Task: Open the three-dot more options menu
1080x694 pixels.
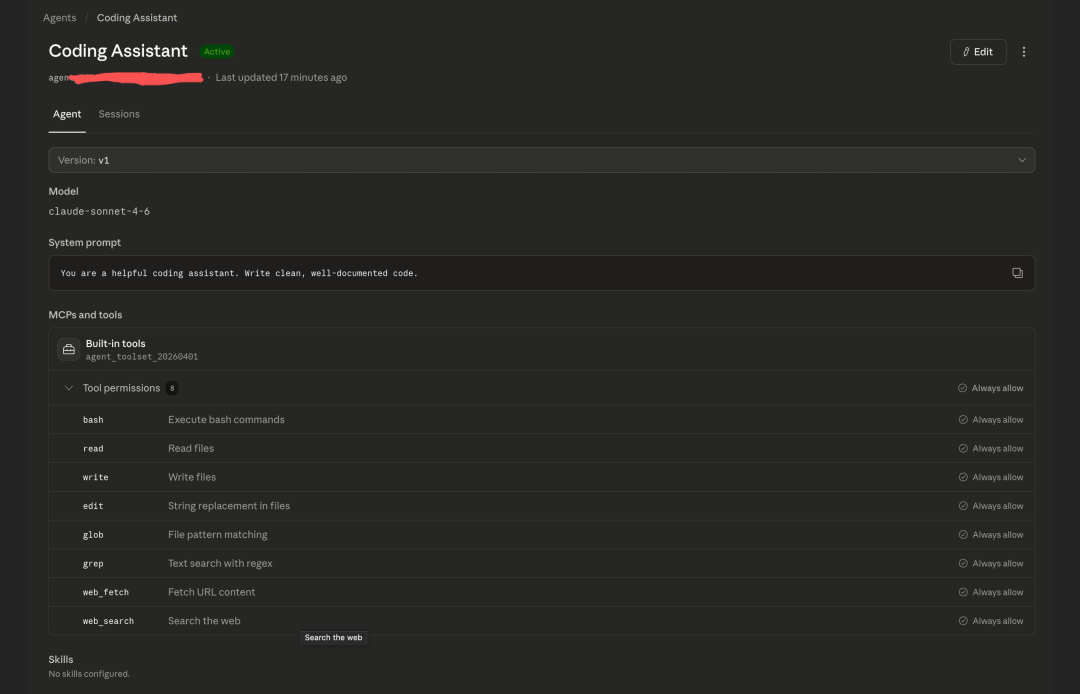Action: point(1023,52)
